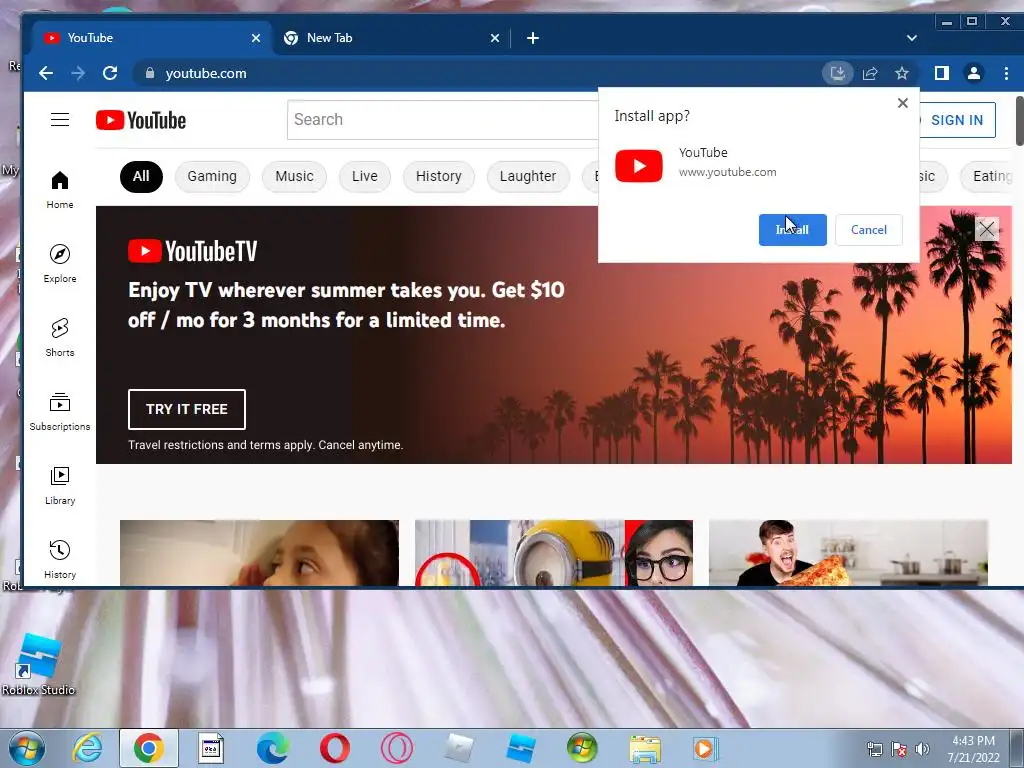Dismiss the YouTube TV banner with X
The width and height of the screenshot is (1024, 768).
click(987, 229)
